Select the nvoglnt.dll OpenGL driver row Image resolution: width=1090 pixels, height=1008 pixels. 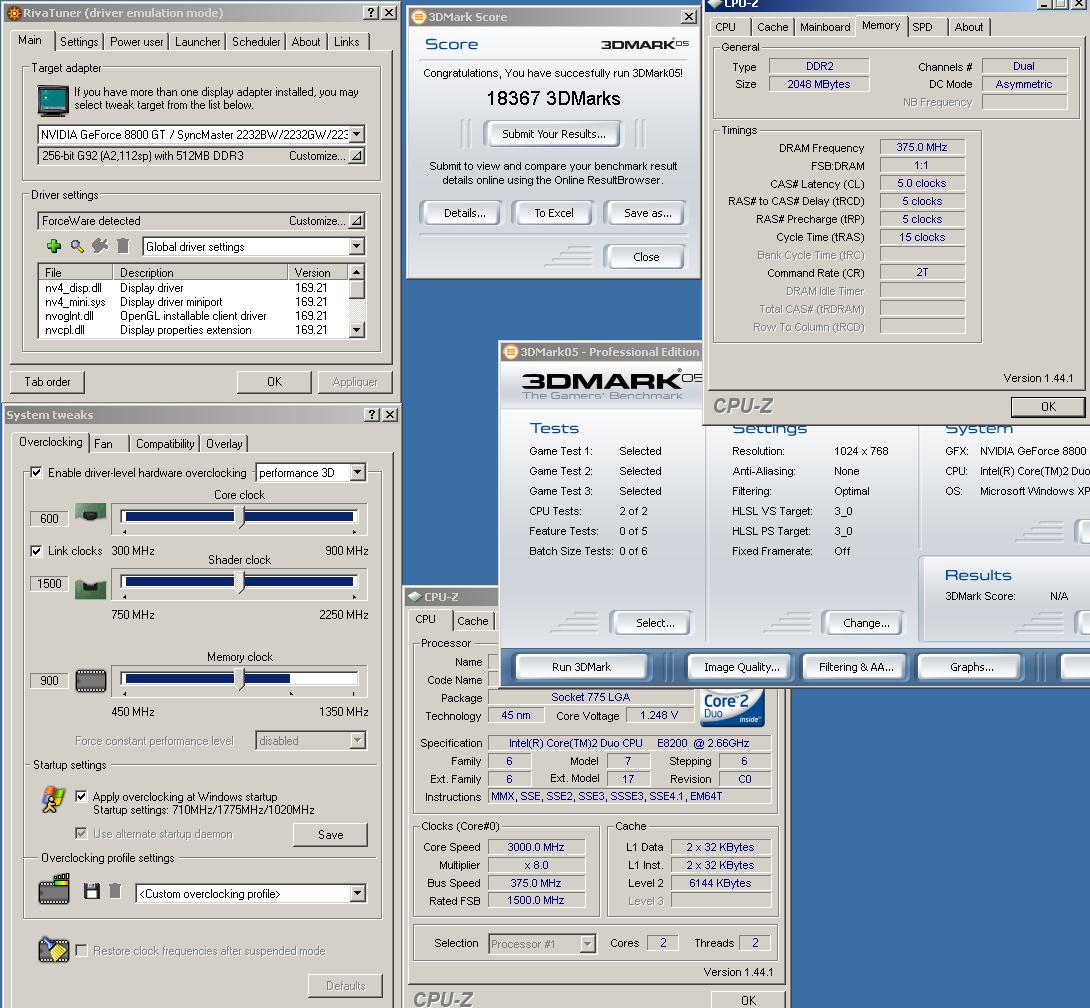193,316
